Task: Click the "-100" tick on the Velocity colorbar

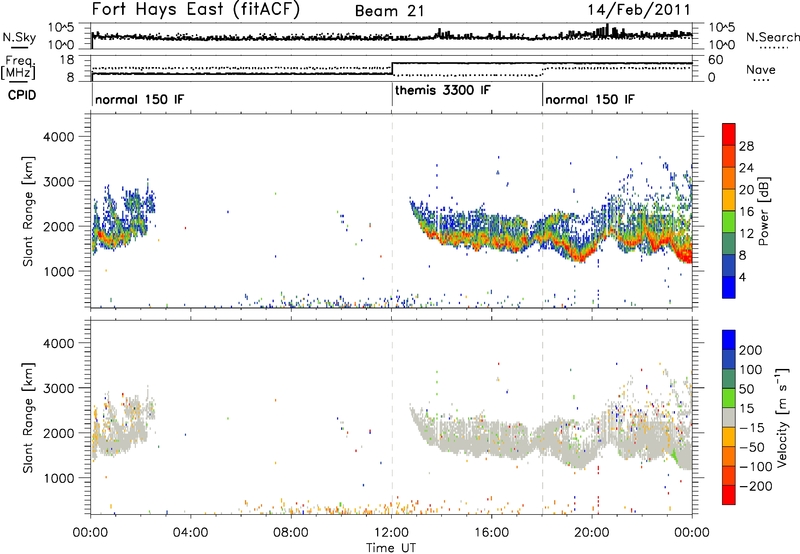Action: [756, 466]
